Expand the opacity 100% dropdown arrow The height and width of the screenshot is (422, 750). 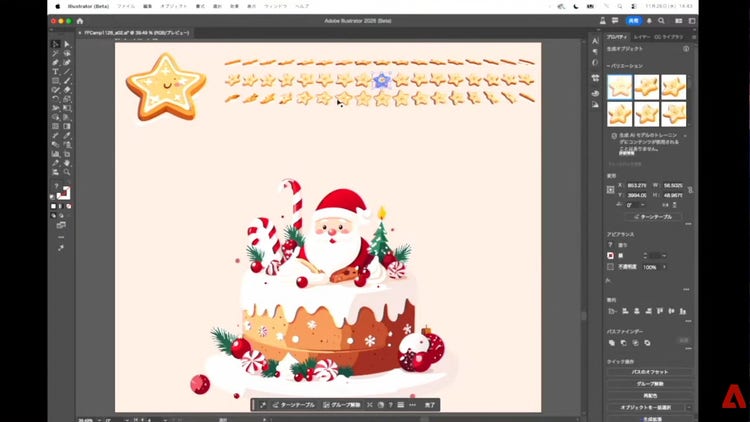tap(665, 267)
